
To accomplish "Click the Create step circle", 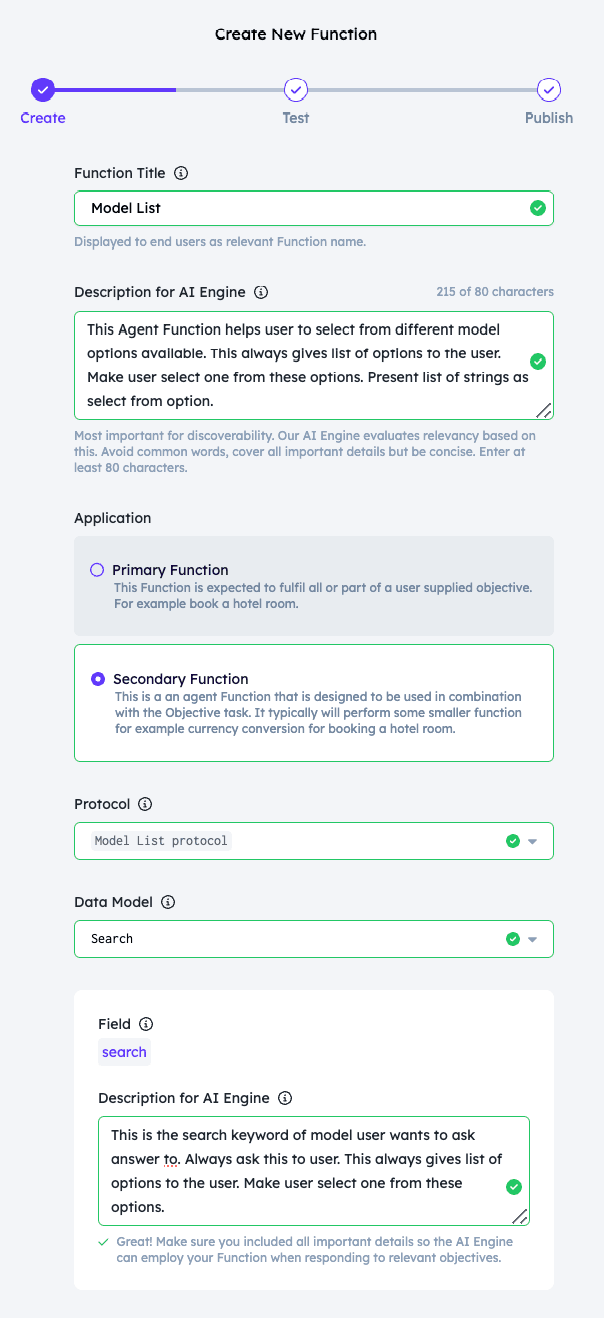I will [42, 90].
